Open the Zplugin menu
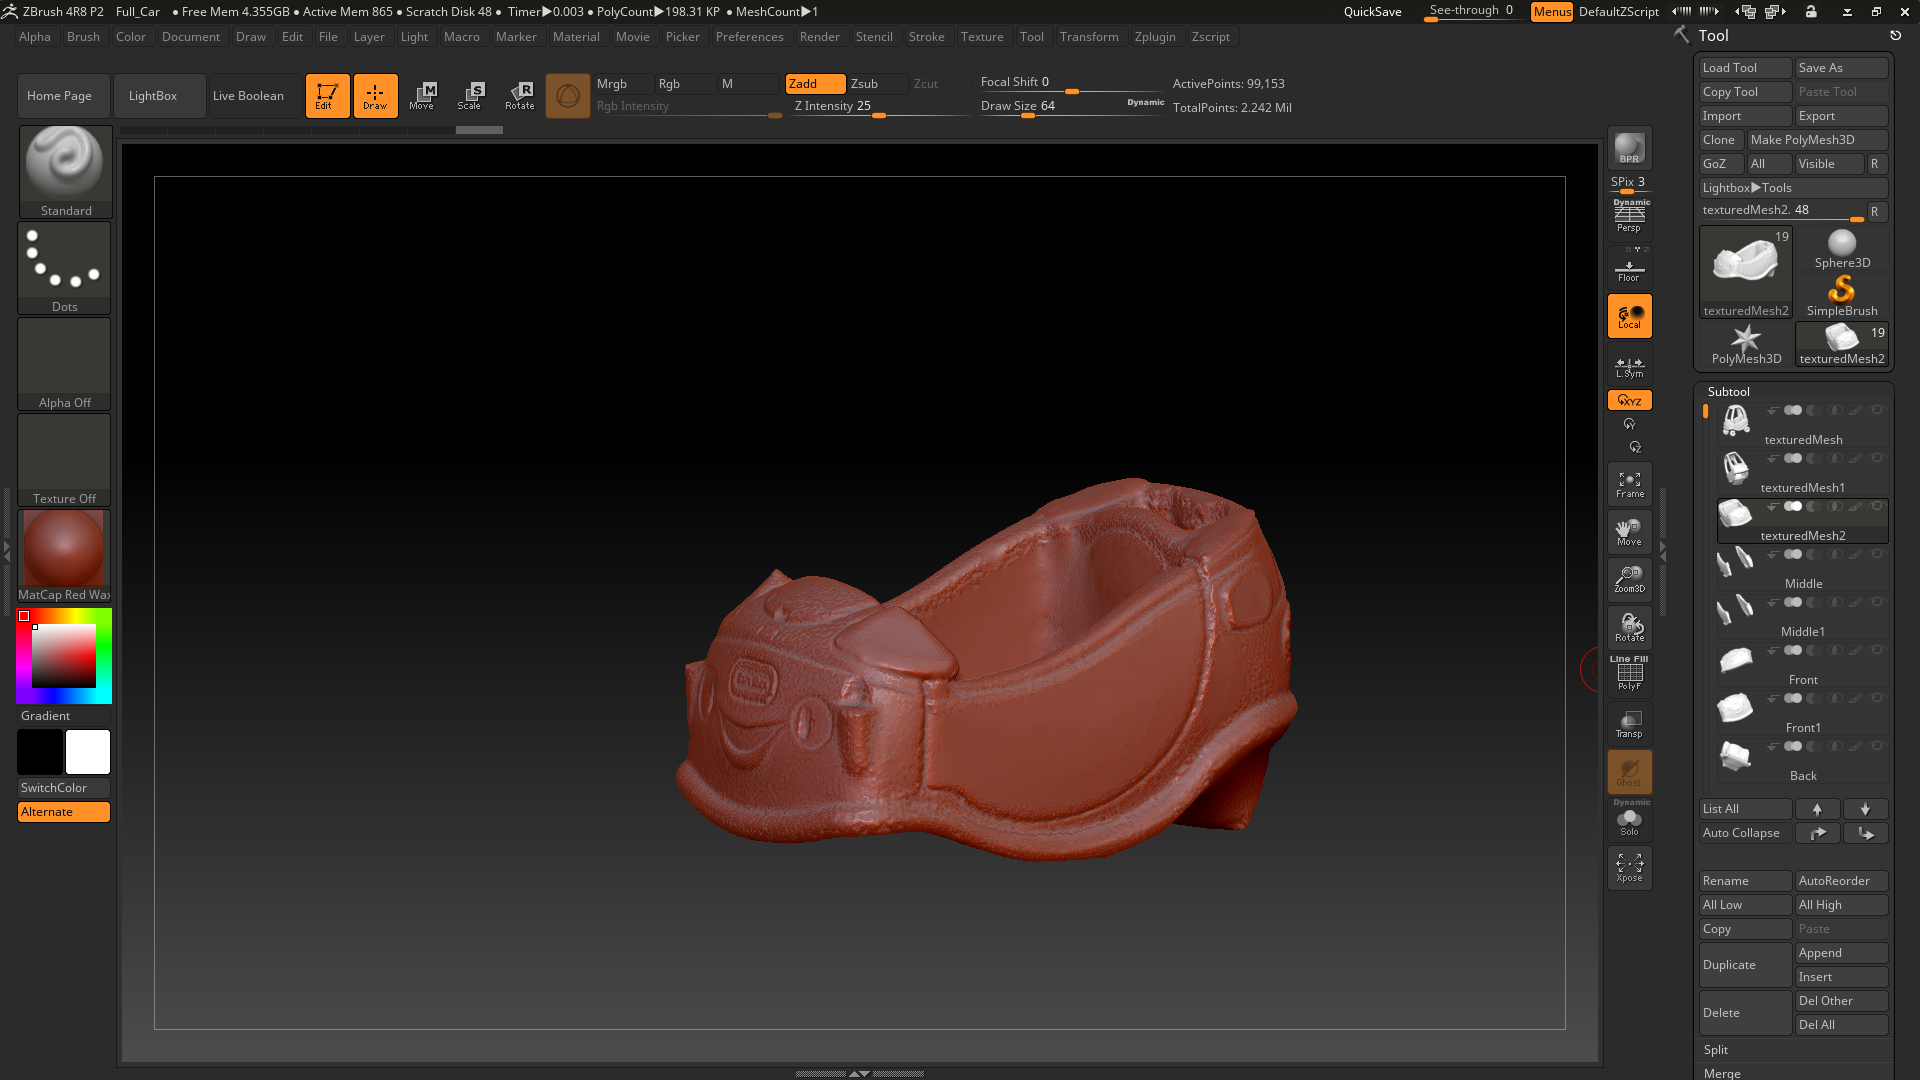 click(1155, 37)
